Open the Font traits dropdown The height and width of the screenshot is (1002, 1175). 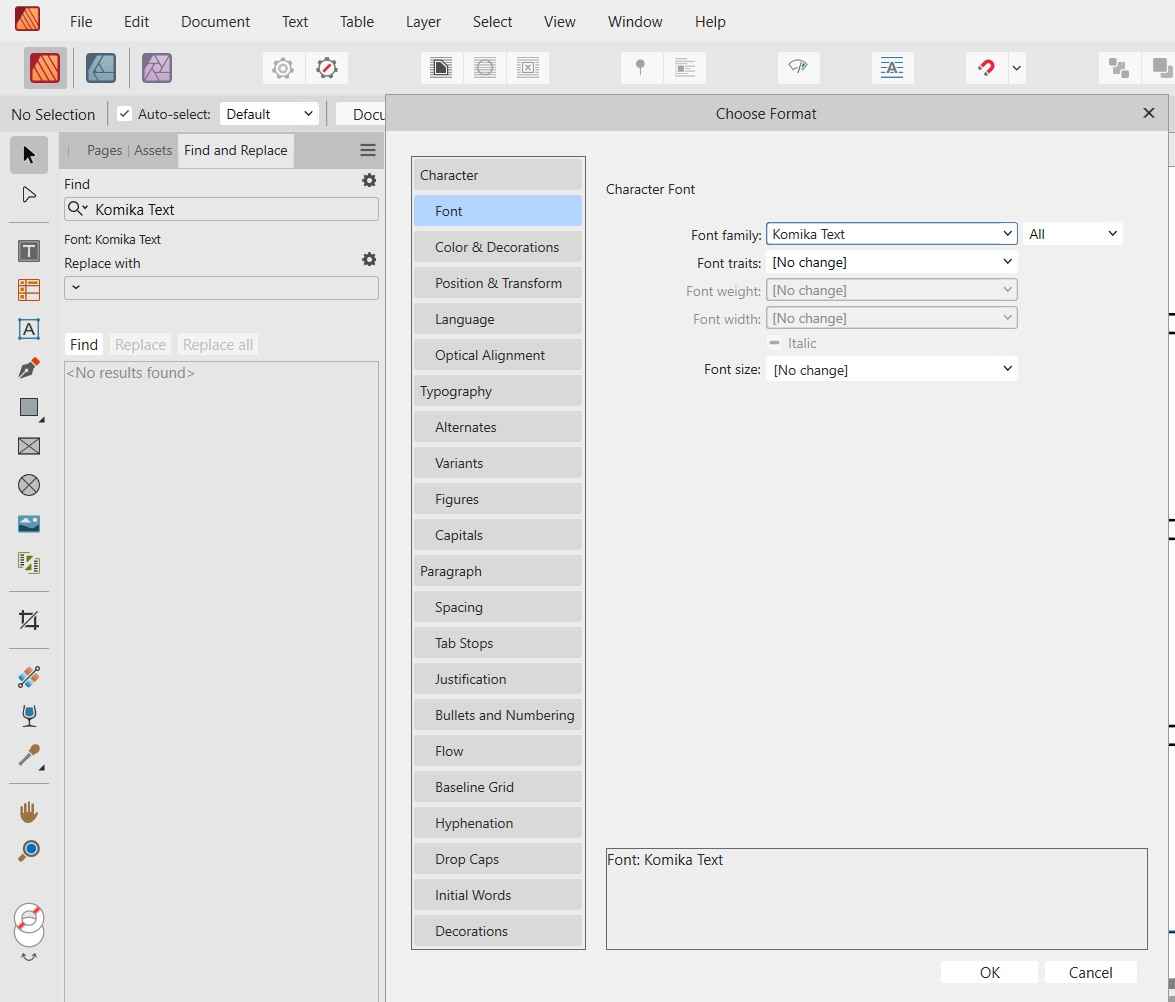(892, 262)
